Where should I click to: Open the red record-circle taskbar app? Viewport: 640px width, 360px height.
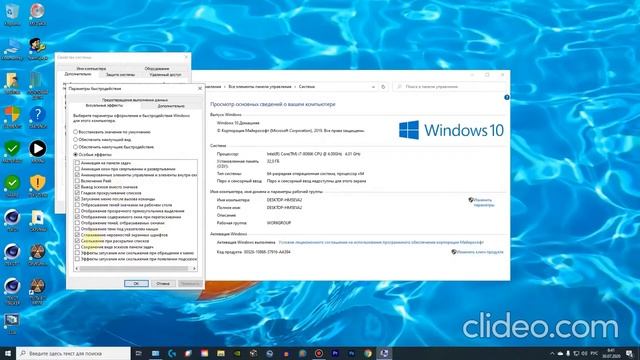tap(319, 353)
